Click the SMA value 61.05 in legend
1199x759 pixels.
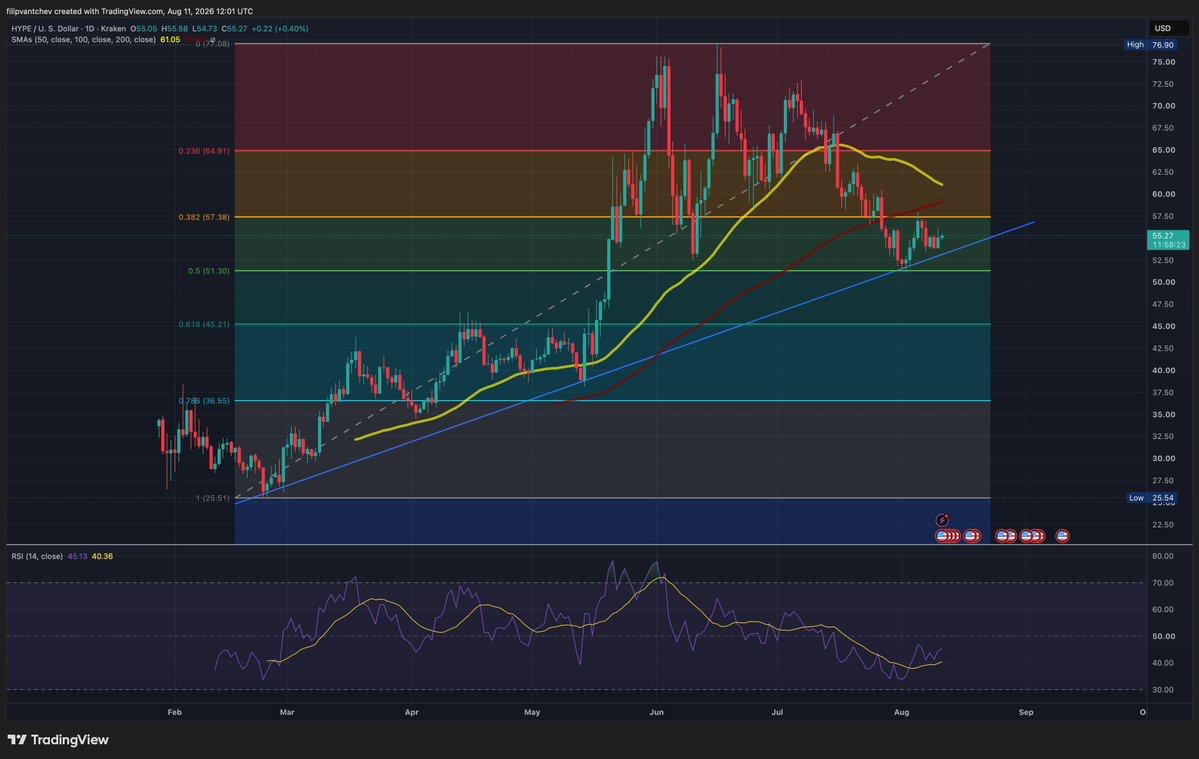click(170, 39)
